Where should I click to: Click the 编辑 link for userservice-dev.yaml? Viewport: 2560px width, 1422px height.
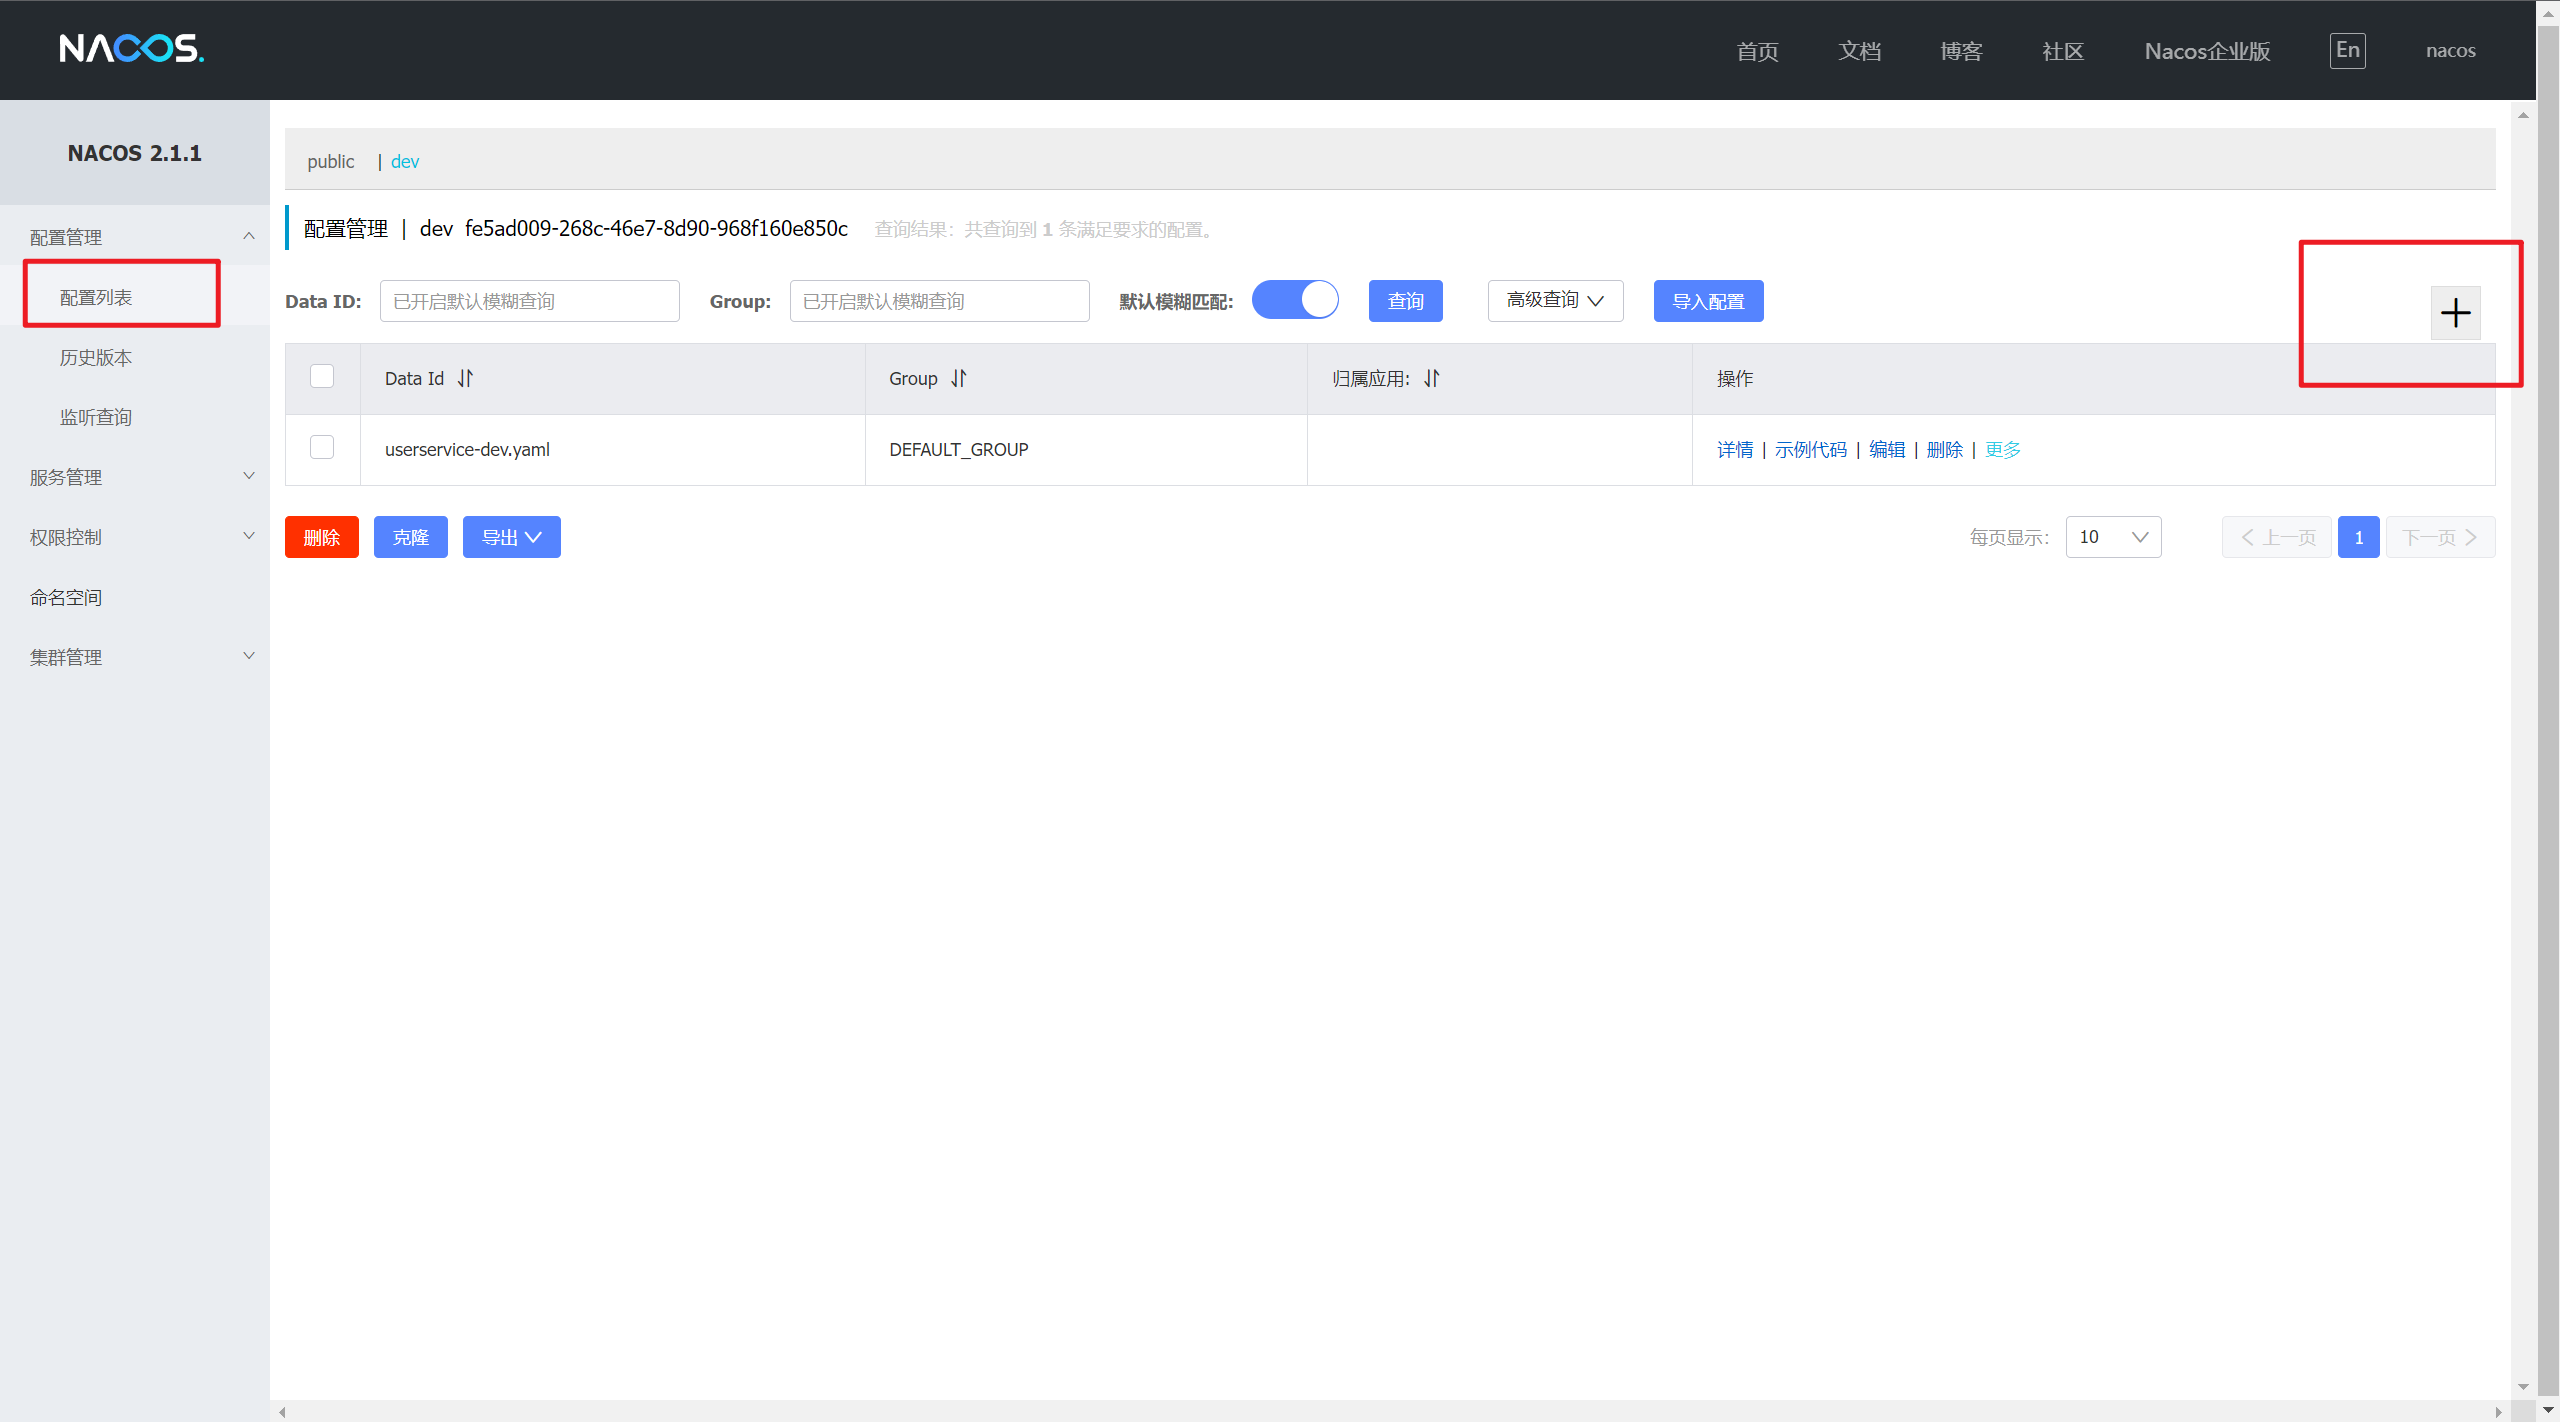[x=1886, y=449]
